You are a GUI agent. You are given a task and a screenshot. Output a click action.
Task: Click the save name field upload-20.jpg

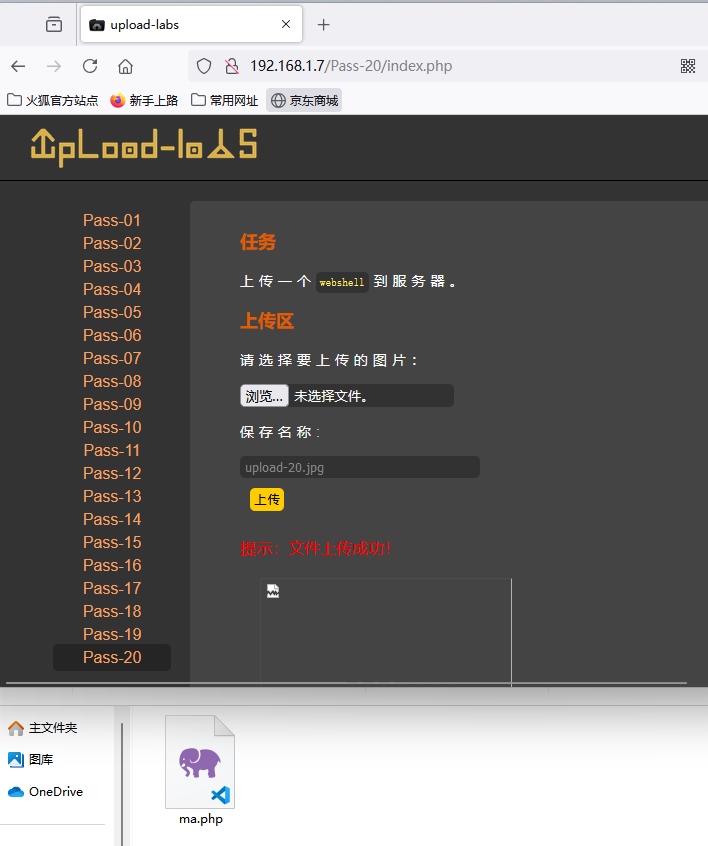coord(359,467)
